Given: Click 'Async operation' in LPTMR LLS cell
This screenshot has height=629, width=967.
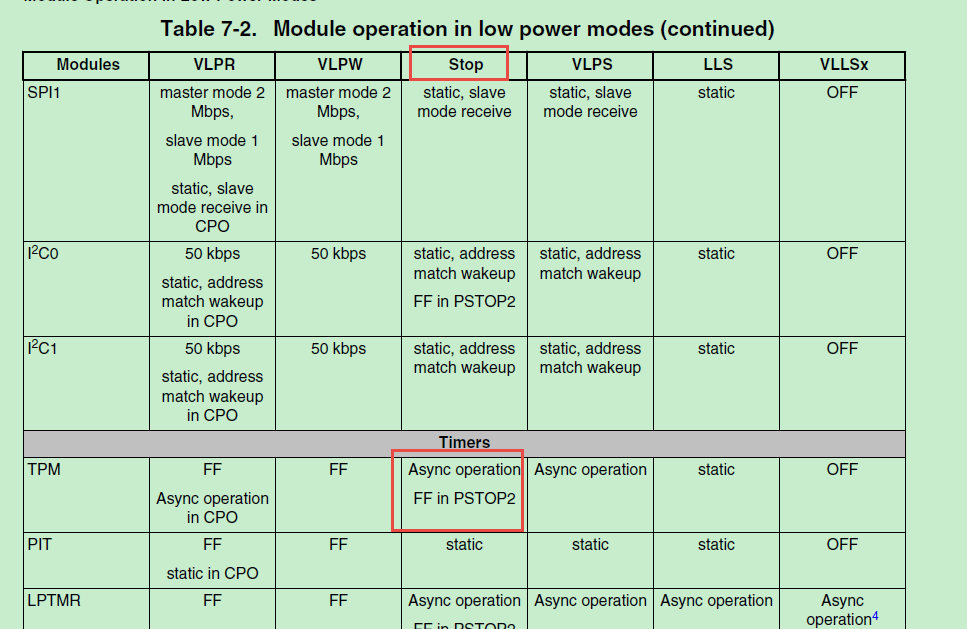Looking at the screenshot, I should coord(716,601).
